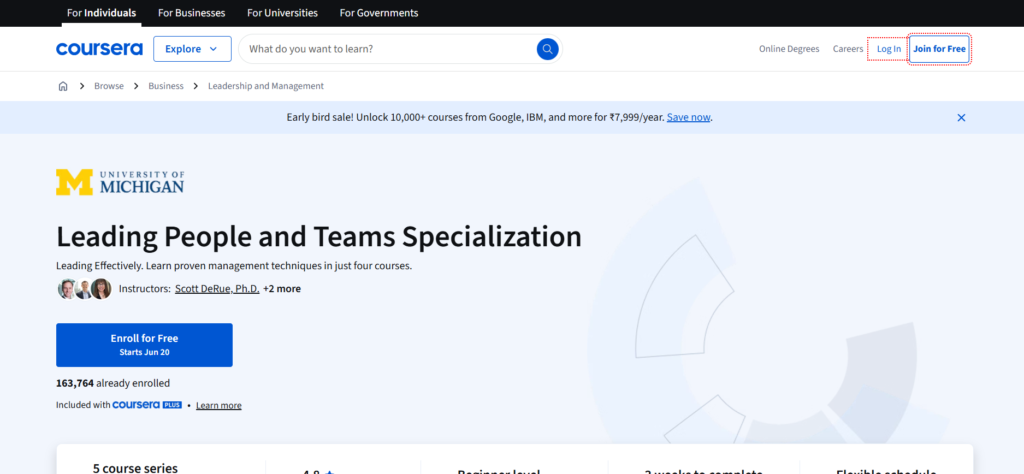Switch to For Individuals tab
Image resolution: width=1024 pixels, height=474 pixels.
(x=101, y=13)
